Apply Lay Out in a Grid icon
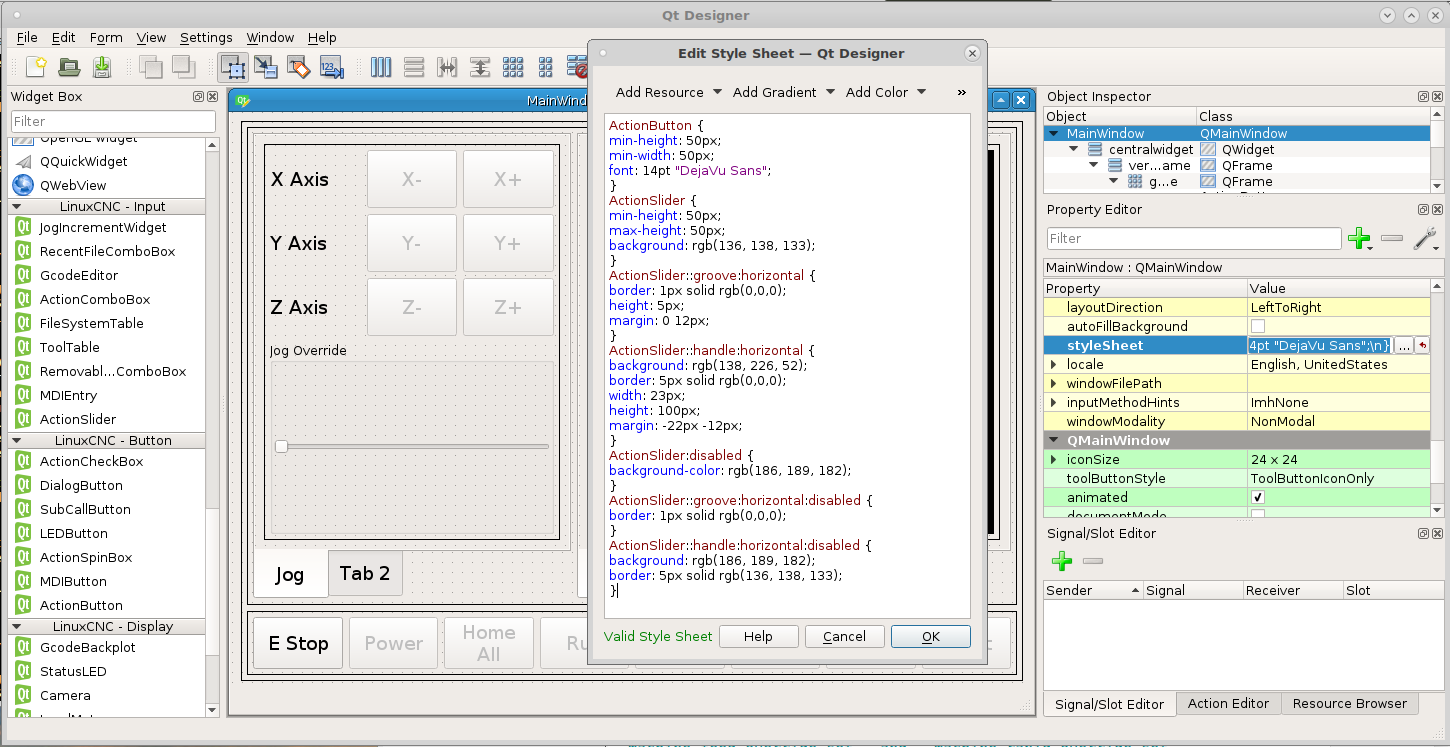 [513, 67]
